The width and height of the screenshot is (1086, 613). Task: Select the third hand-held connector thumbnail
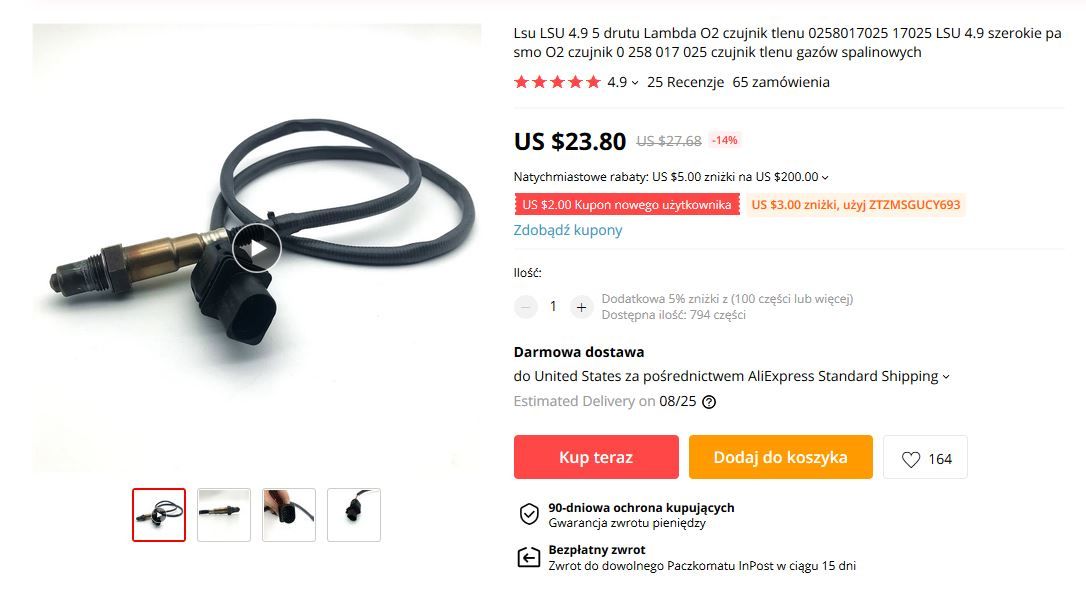point(289,515)
